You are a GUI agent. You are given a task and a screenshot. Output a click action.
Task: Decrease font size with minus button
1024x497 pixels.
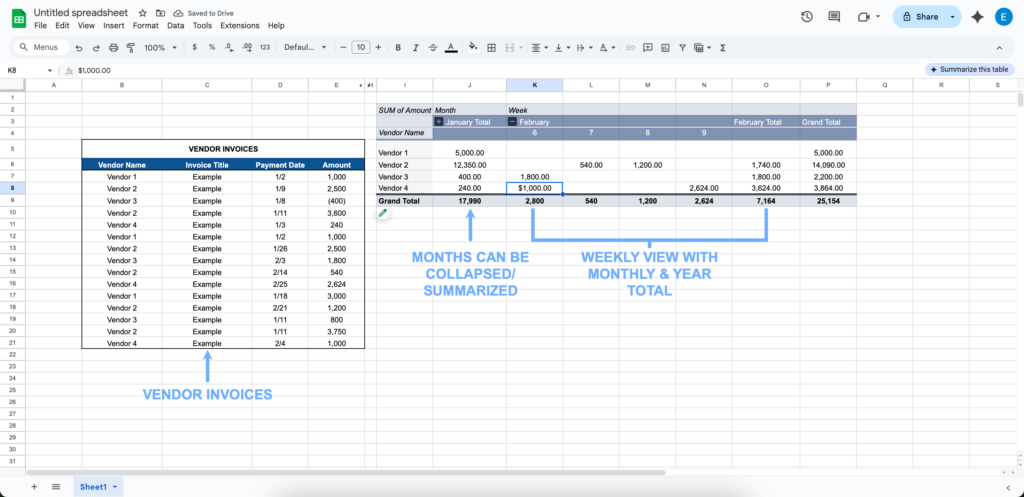coord(342,48)
